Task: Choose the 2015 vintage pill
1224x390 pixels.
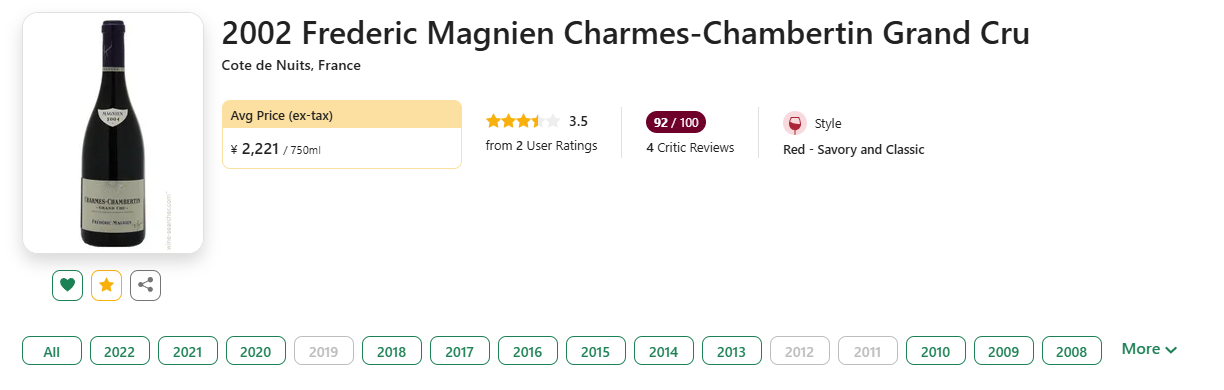Action: pos(596,351)
